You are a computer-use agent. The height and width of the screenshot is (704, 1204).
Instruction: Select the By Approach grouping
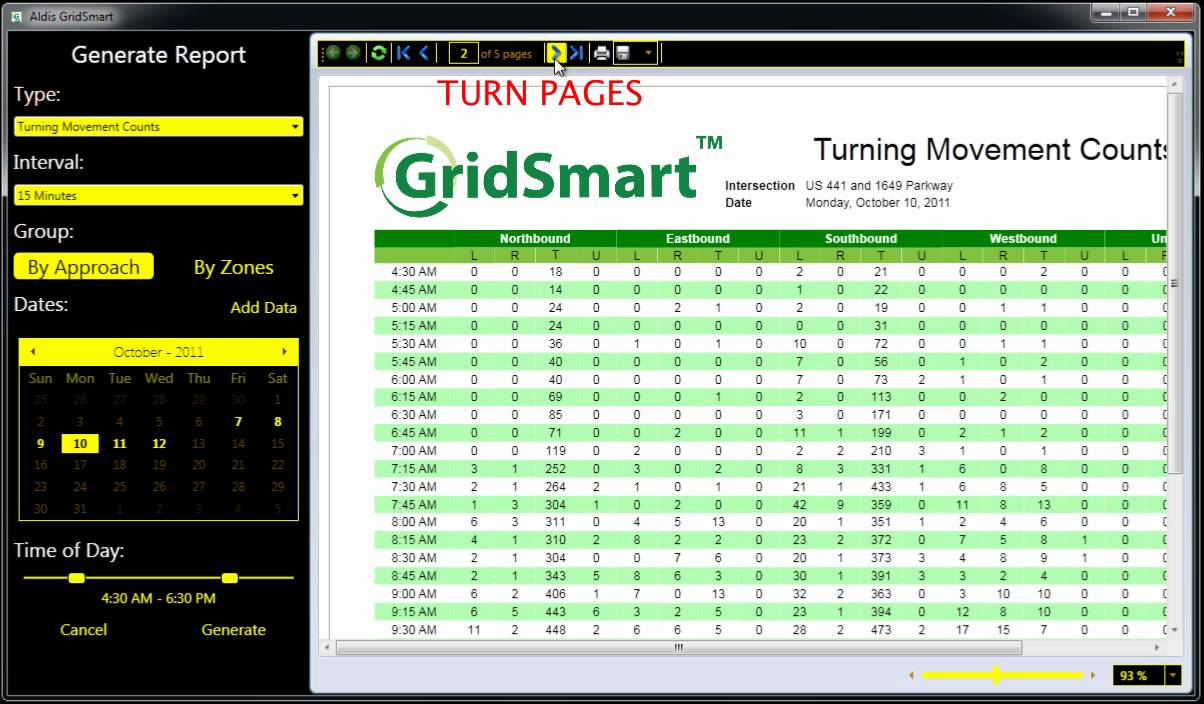pyautogui.click(x=83, y=267)
